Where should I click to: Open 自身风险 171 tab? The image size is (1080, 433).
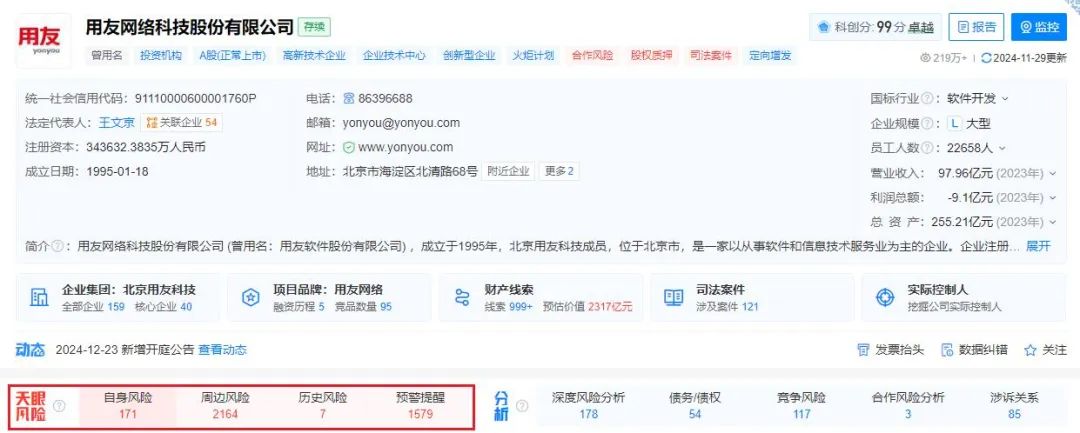[127, 405]
